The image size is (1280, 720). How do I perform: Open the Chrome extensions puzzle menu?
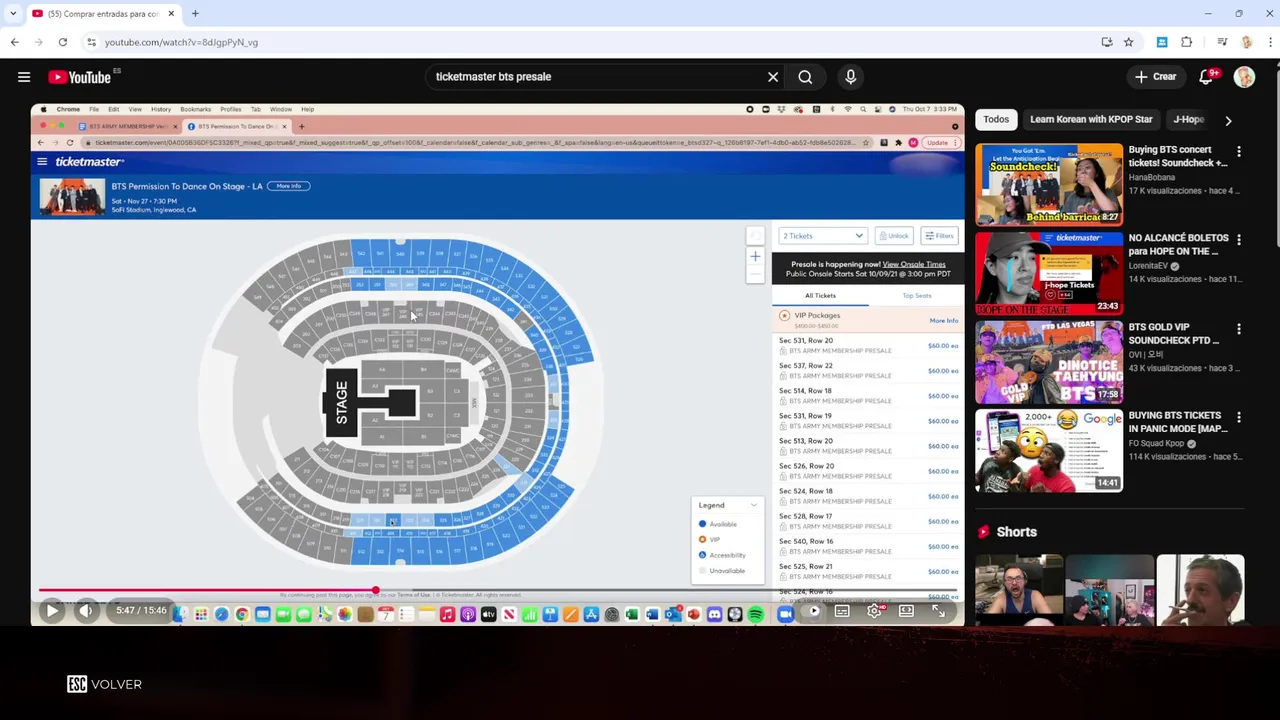[1187, 42]
